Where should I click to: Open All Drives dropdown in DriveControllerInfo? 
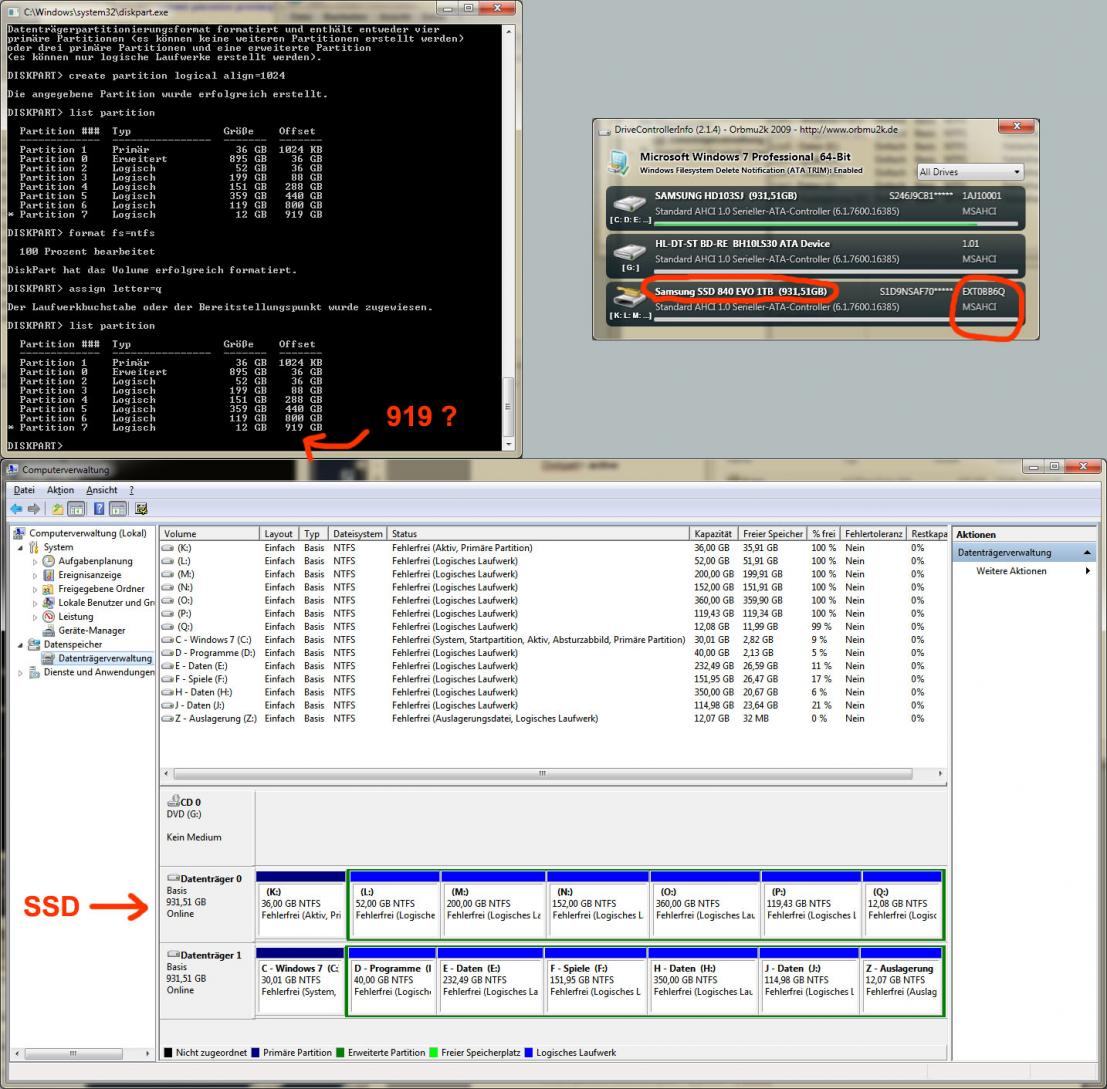(969, 172)
